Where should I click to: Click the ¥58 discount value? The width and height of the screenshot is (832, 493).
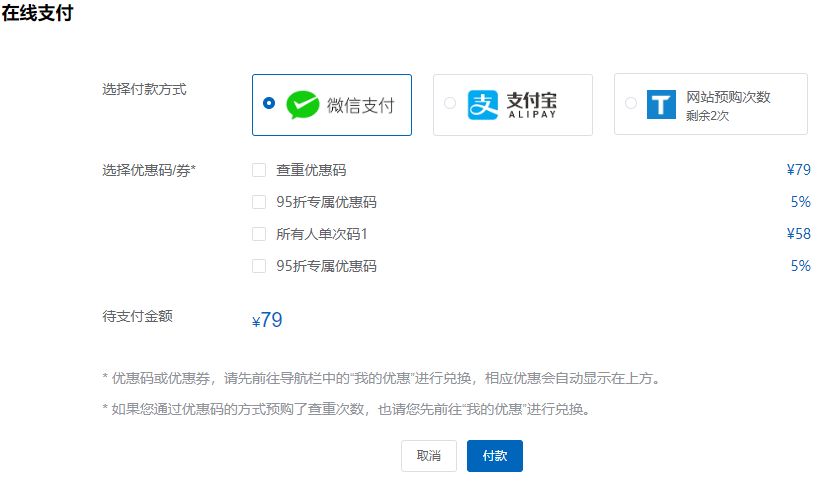tap(799, 234)
